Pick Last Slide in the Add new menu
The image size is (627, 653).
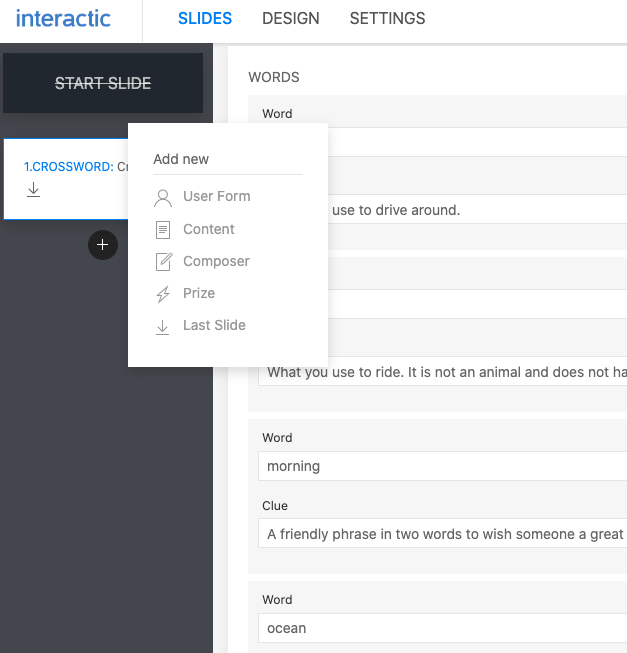214,326
